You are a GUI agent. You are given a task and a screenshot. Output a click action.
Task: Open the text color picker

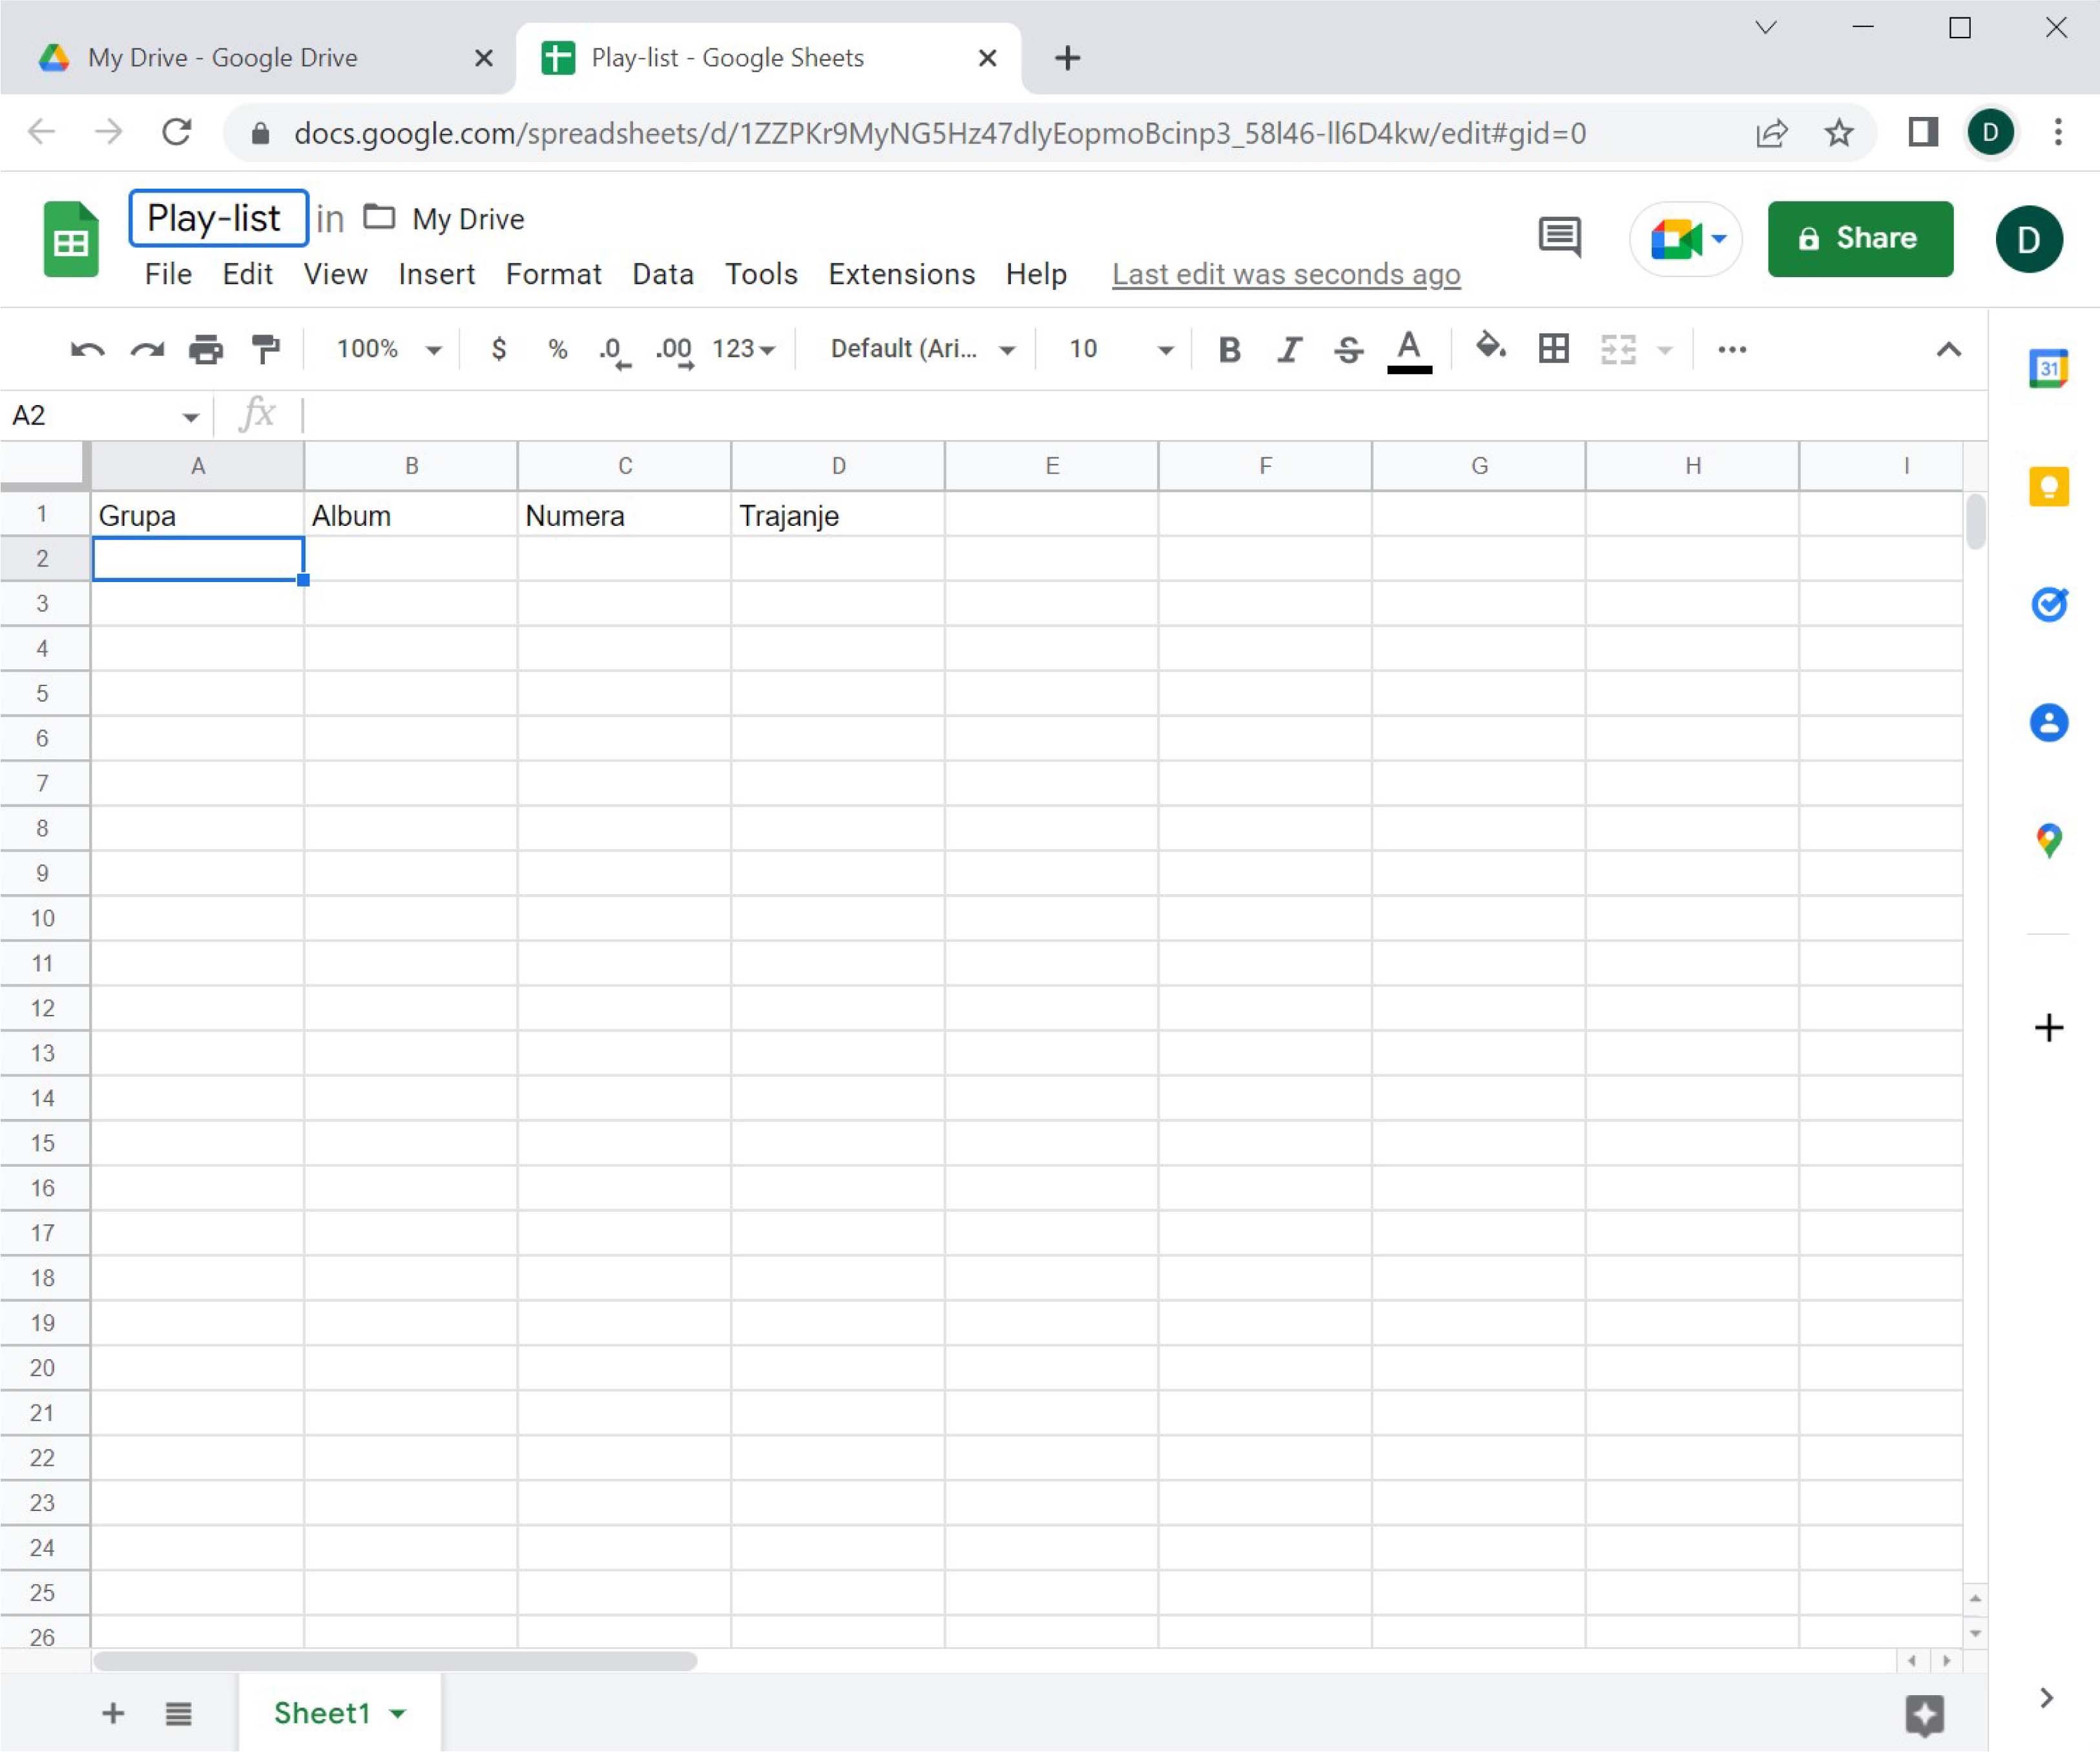(1409, 349)
